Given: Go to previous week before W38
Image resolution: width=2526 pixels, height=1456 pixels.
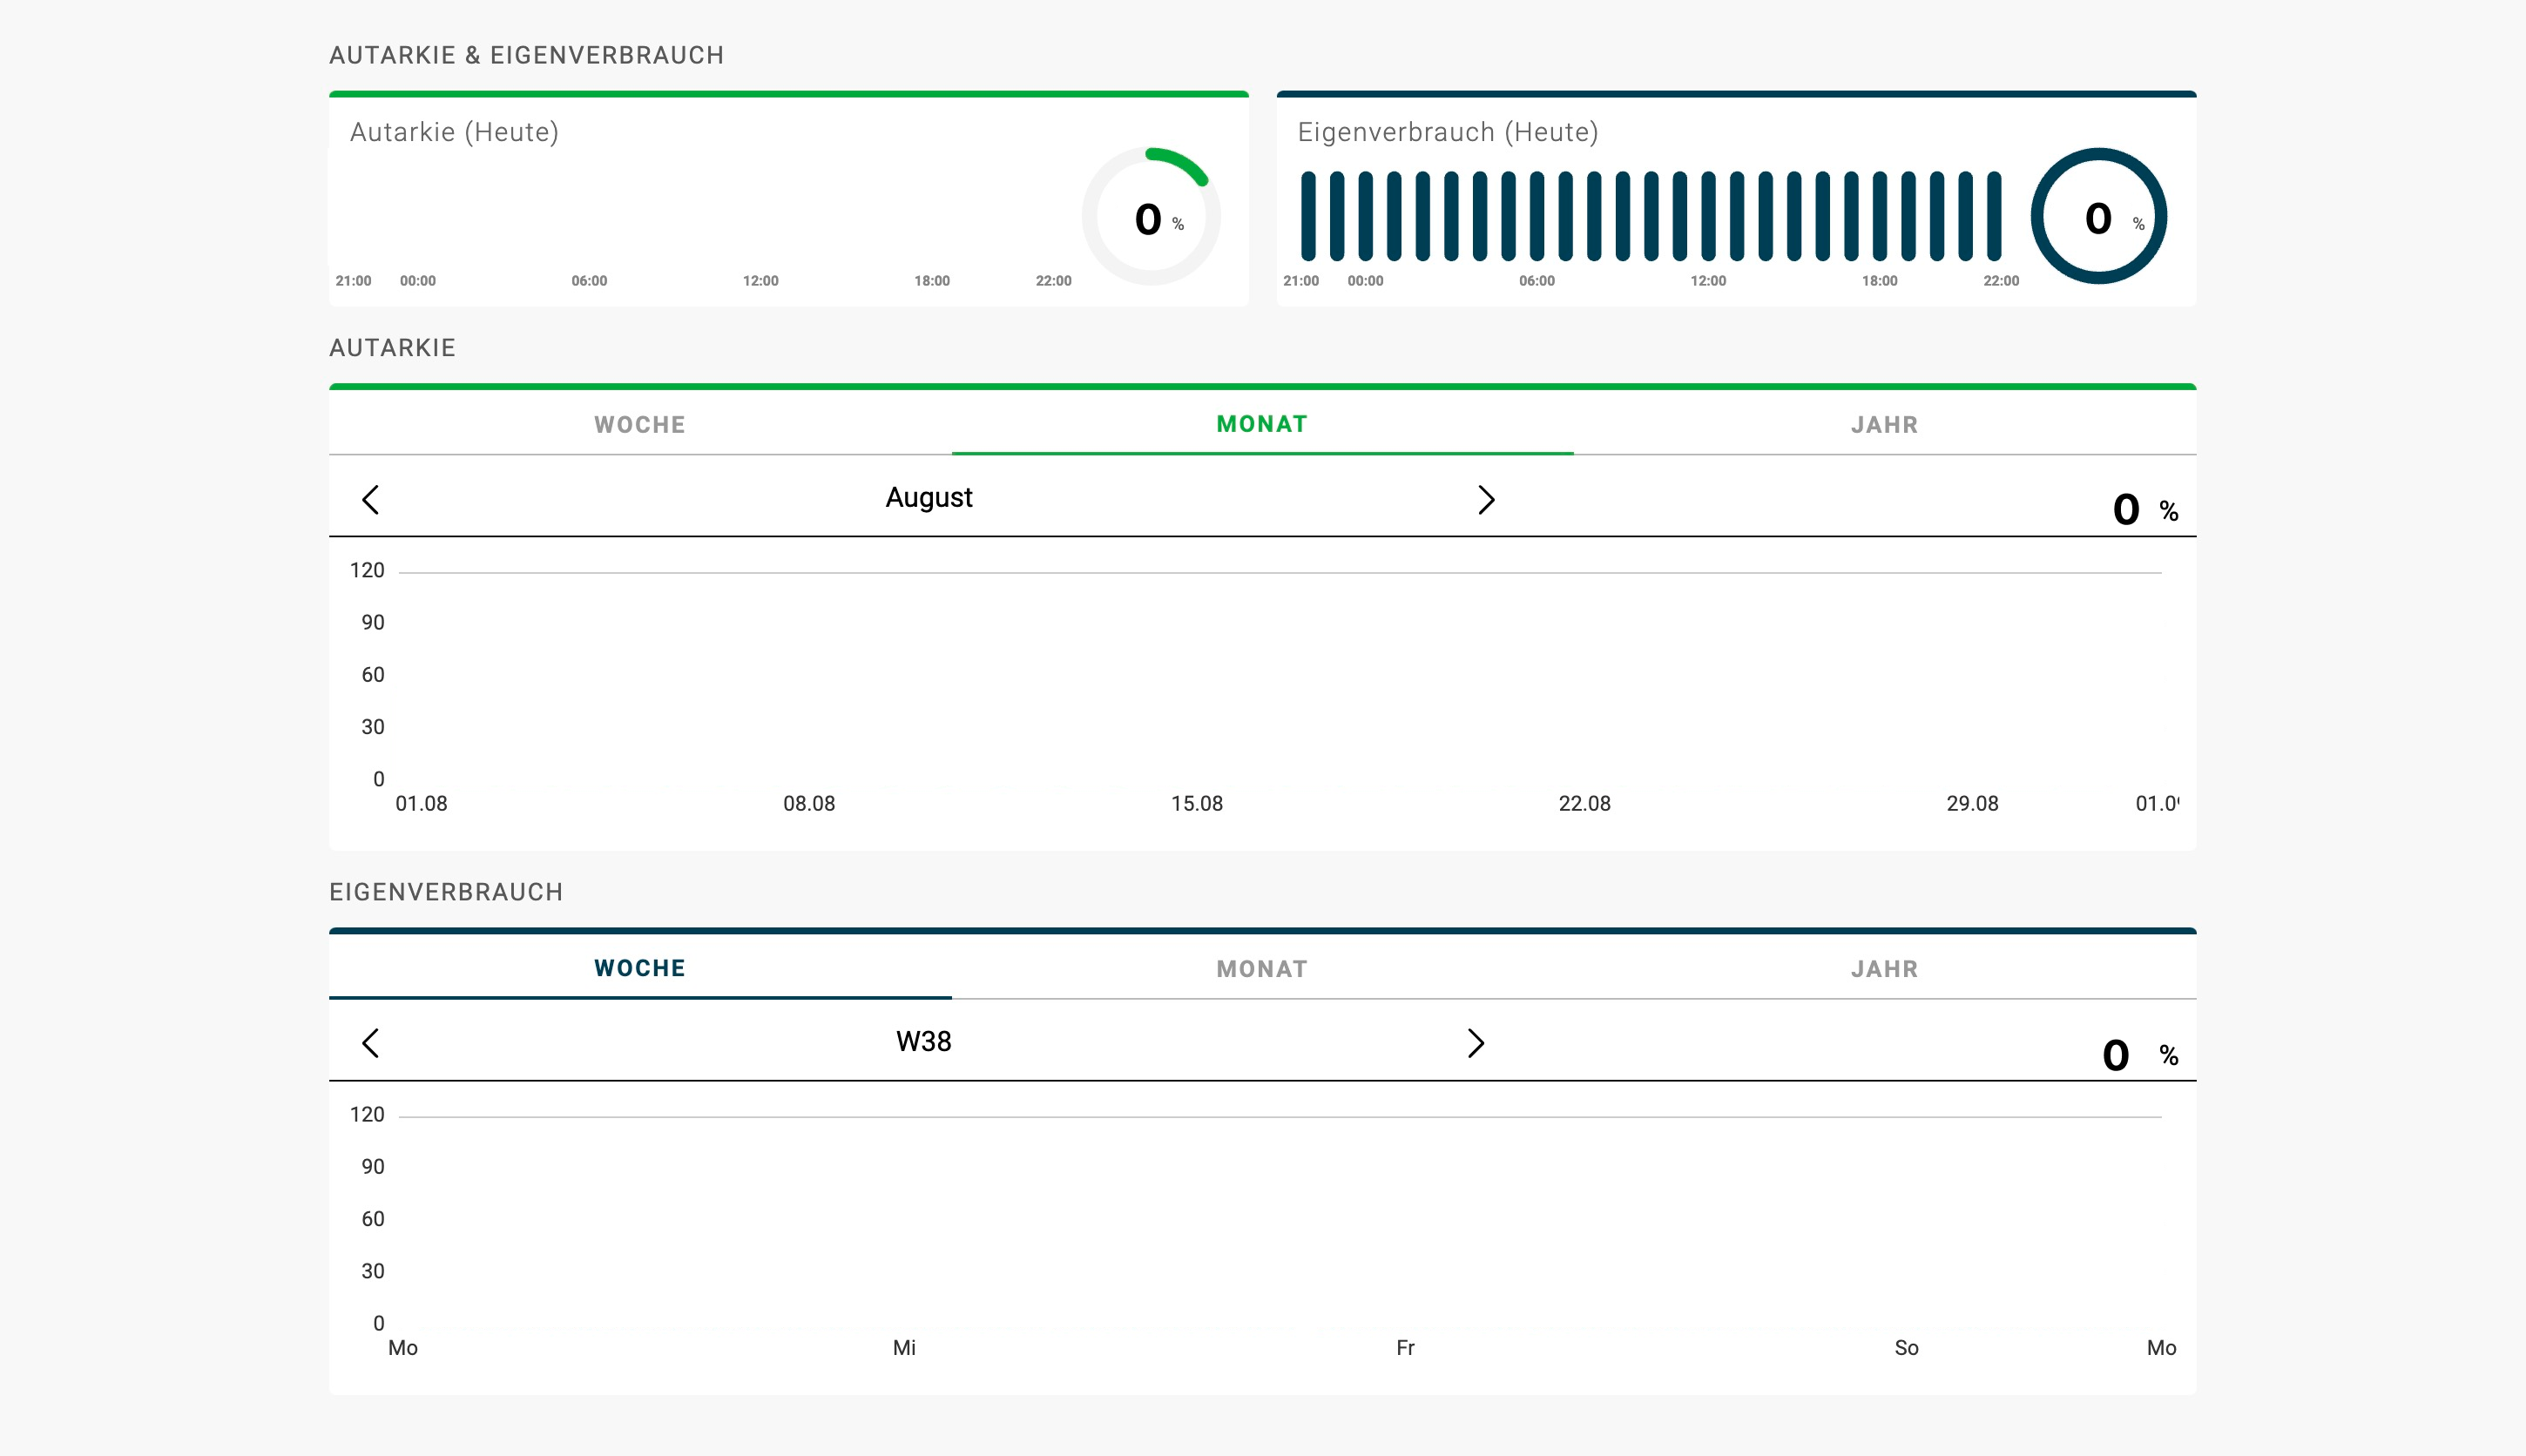Looking at the screenshot, I should tap(370, 1043).
